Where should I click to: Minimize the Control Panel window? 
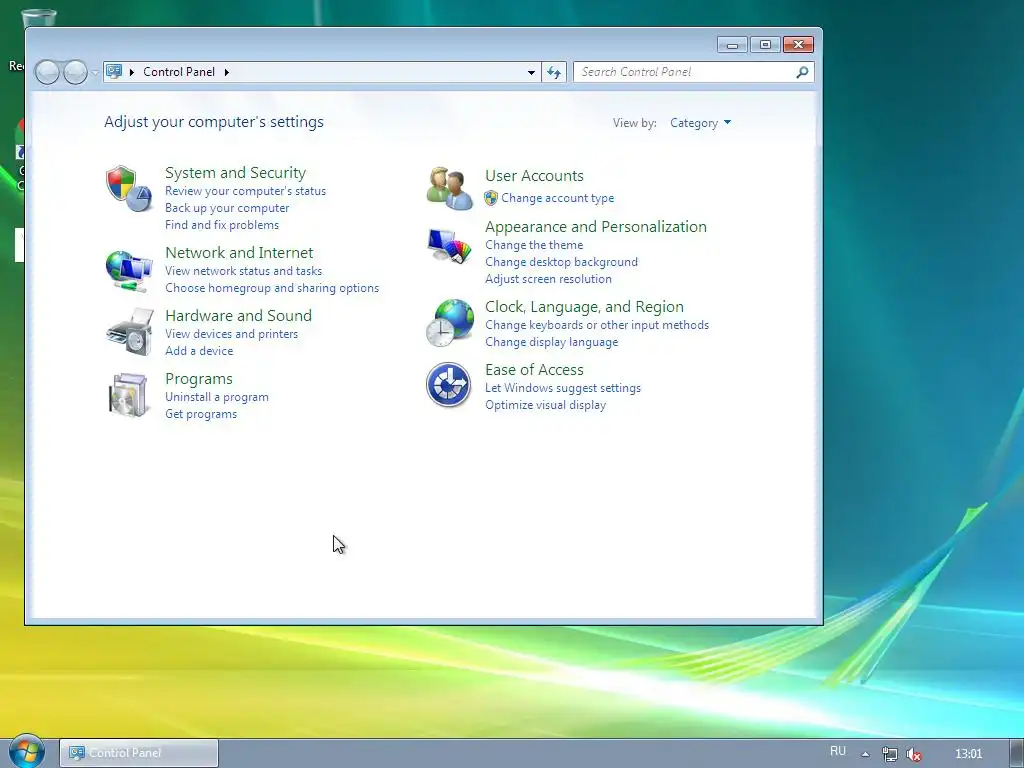732,44
